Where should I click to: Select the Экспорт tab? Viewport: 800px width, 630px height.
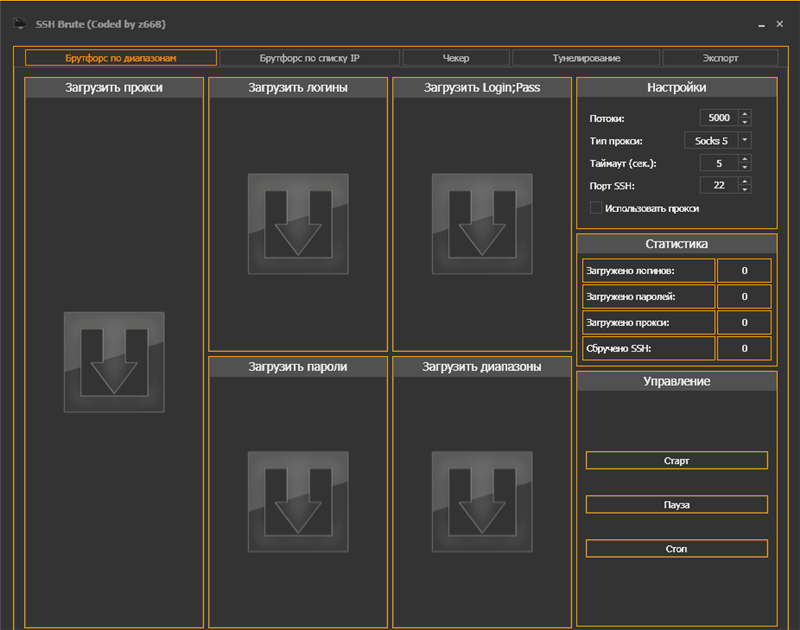pos(720,58)
